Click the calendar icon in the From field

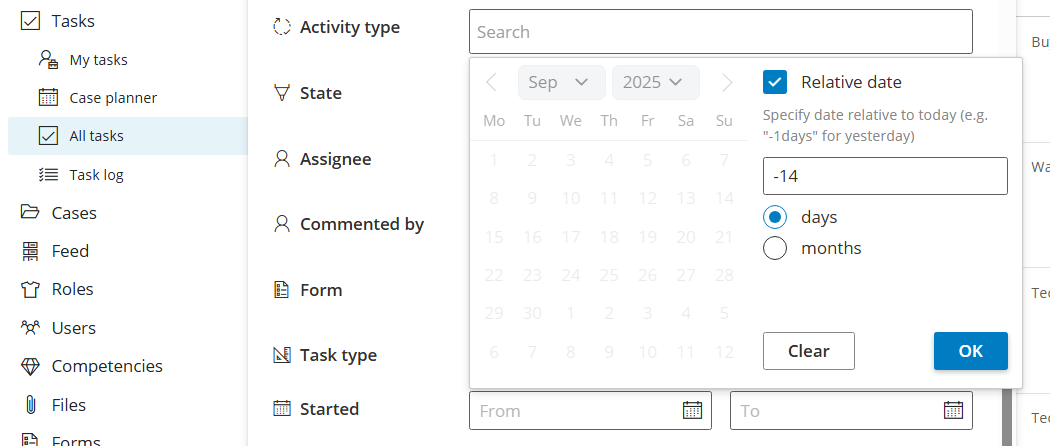(x=692, y=410)
